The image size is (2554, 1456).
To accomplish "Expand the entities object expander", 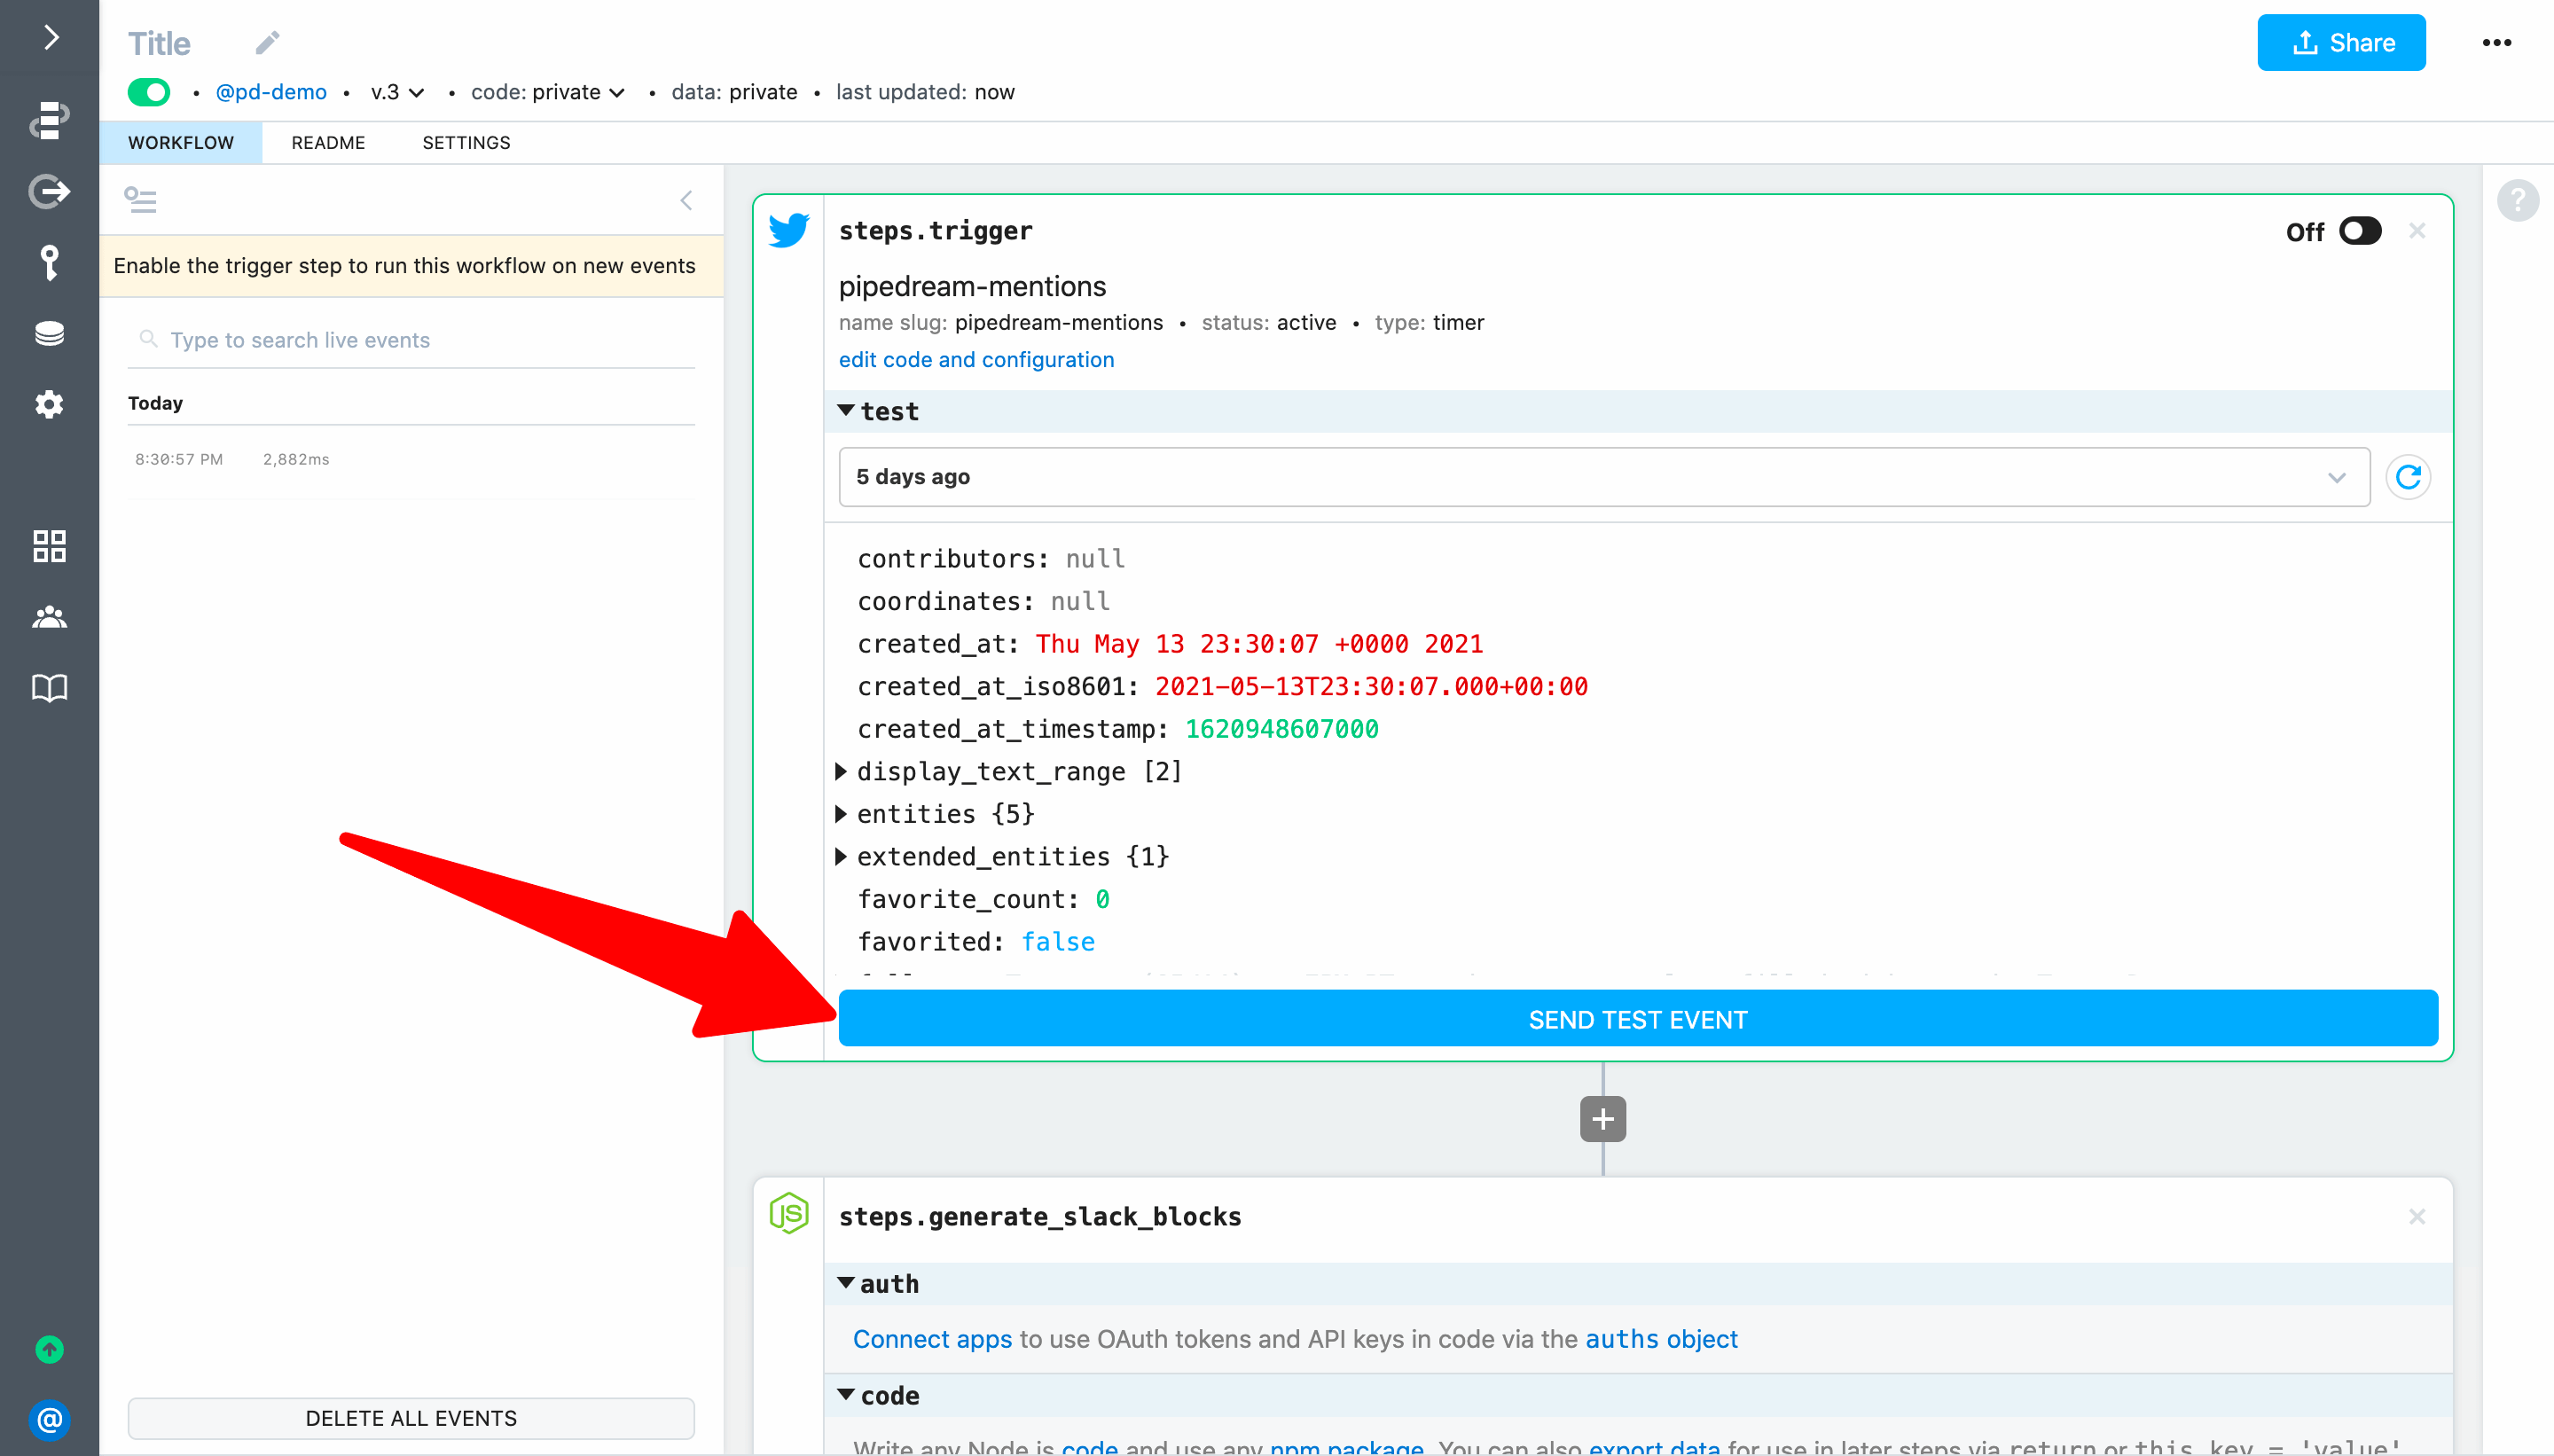I will [842, 814].
